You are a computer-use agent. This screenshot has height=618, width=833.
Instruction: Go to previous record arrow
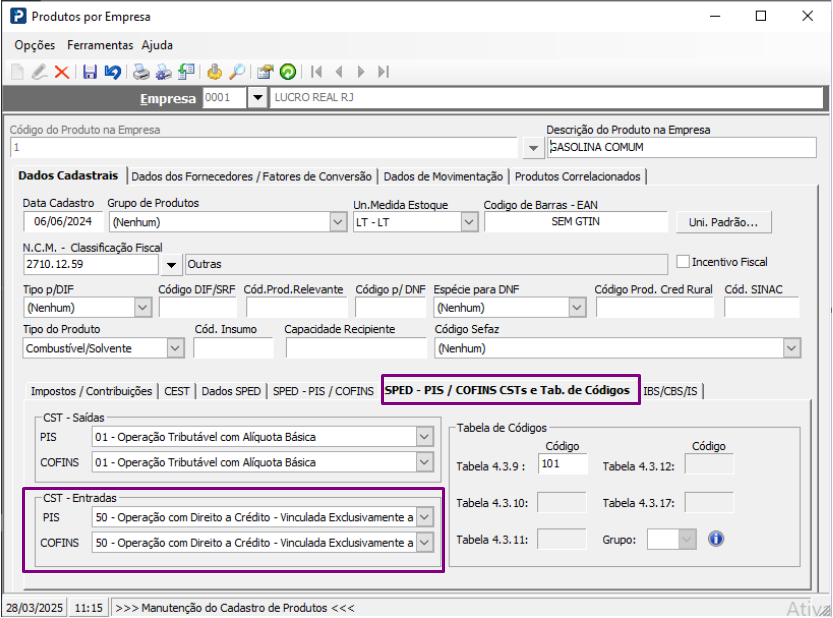(339, 72)
